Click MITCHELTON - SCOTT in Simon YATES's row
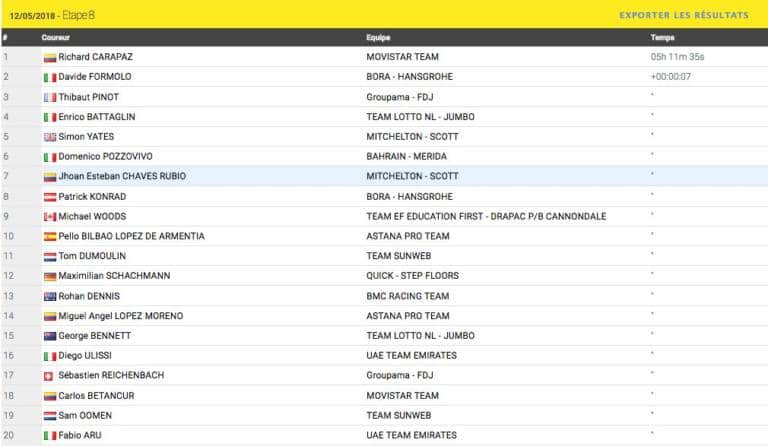This screenshot has width=768, height=446. pos(412,137)
